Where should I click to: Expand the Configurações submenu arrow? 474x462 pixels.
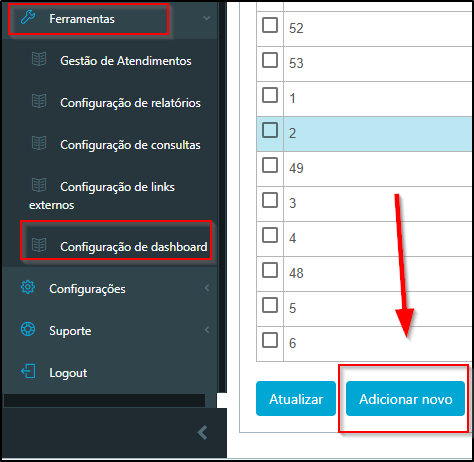tap(207, 288)
